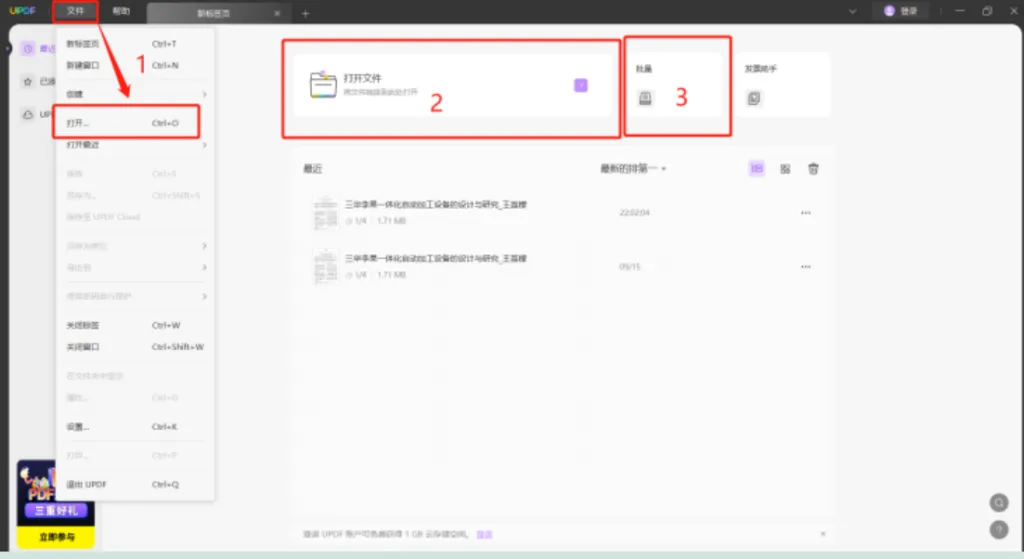This screenshot has height=559, width=1024.
Task: Choose the new tab entry with Ctrl+T
Action: pyautogui.click(x=134, y=44)
